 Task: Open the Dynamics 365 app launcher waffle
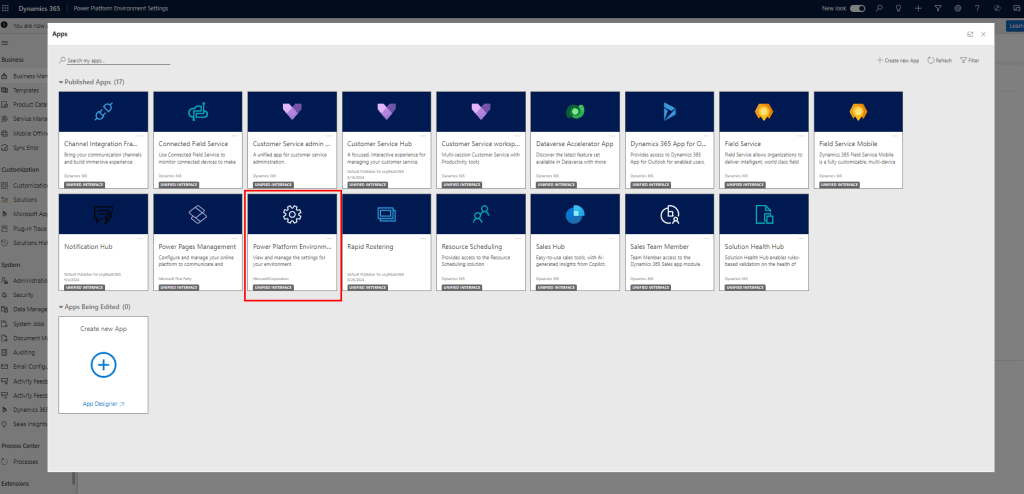[x=9, y=8]
